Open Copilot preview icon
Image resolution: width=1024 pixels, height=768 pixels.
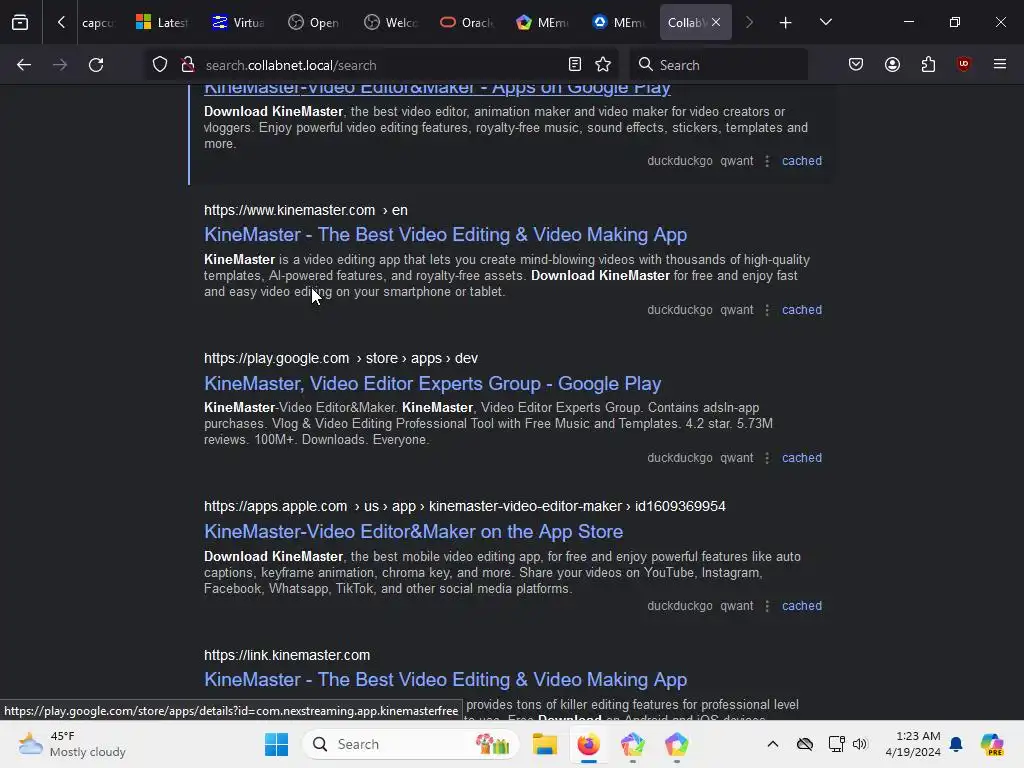[992, 744]
